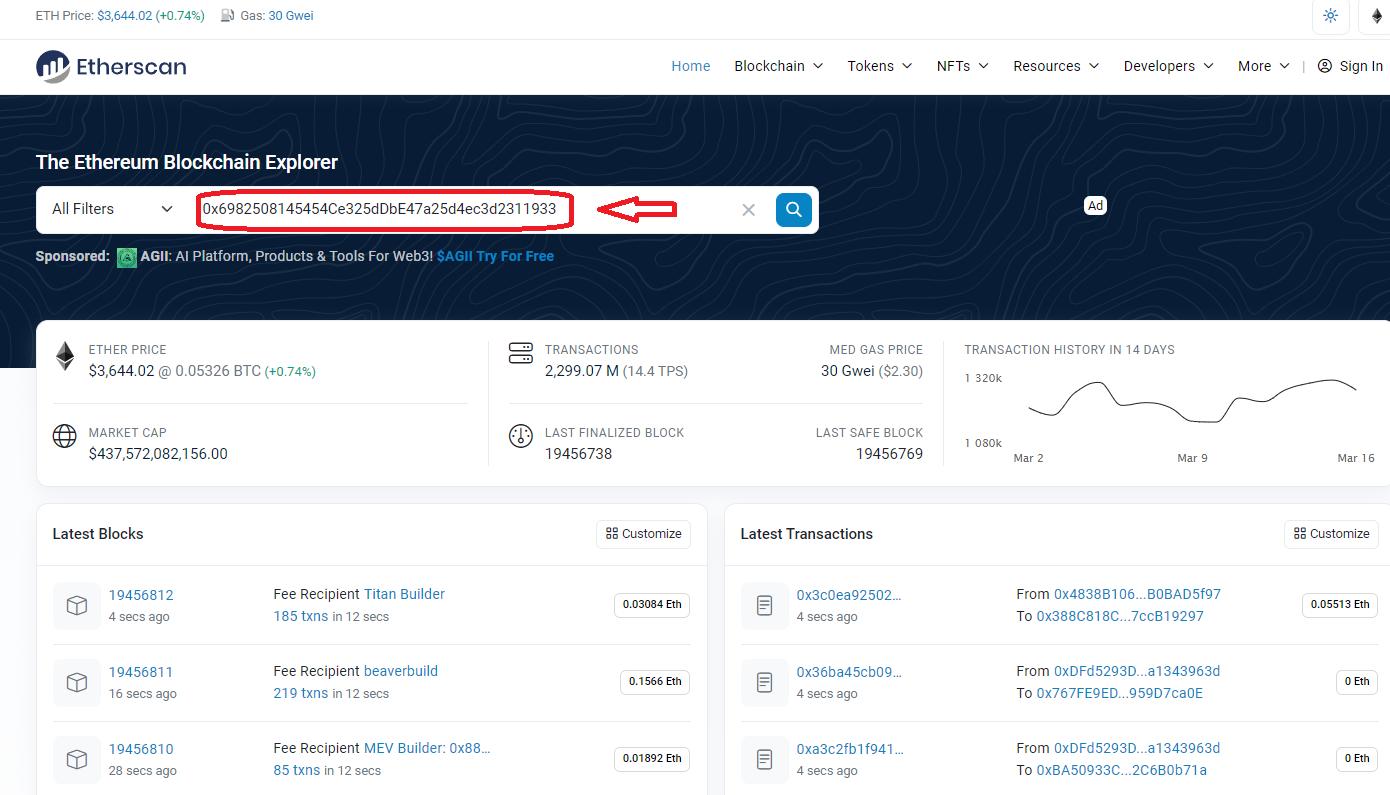Image resolution: width=1390 pixels, height=795 pixels.
Task: Click the document icon for transaction 0x36ba45cb09
Action: click(x=765, y=682)
